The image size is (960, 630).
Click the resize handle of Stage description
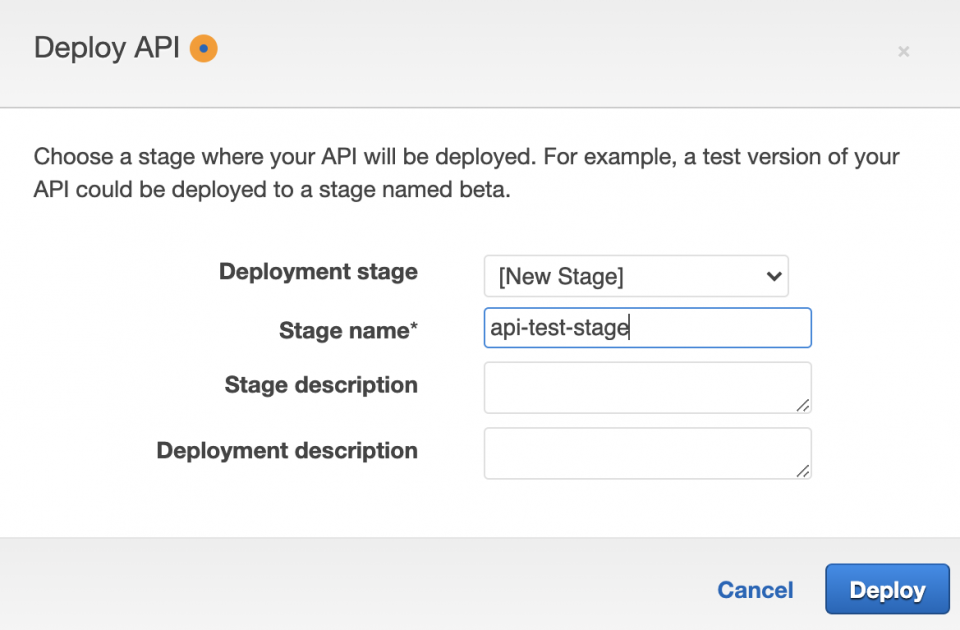806,406
